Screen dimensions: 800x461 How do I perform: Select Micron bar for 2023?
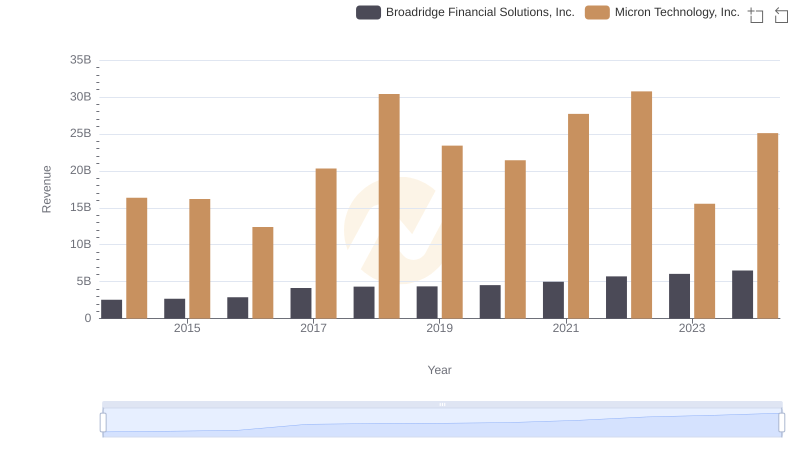coord(705,261)
